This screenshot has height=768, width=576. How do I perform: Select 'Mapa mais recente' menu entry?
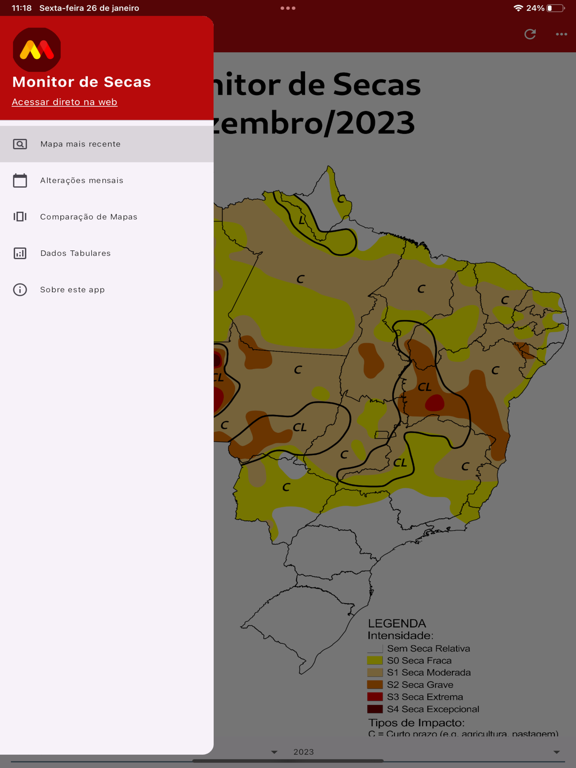coord(106,144)
